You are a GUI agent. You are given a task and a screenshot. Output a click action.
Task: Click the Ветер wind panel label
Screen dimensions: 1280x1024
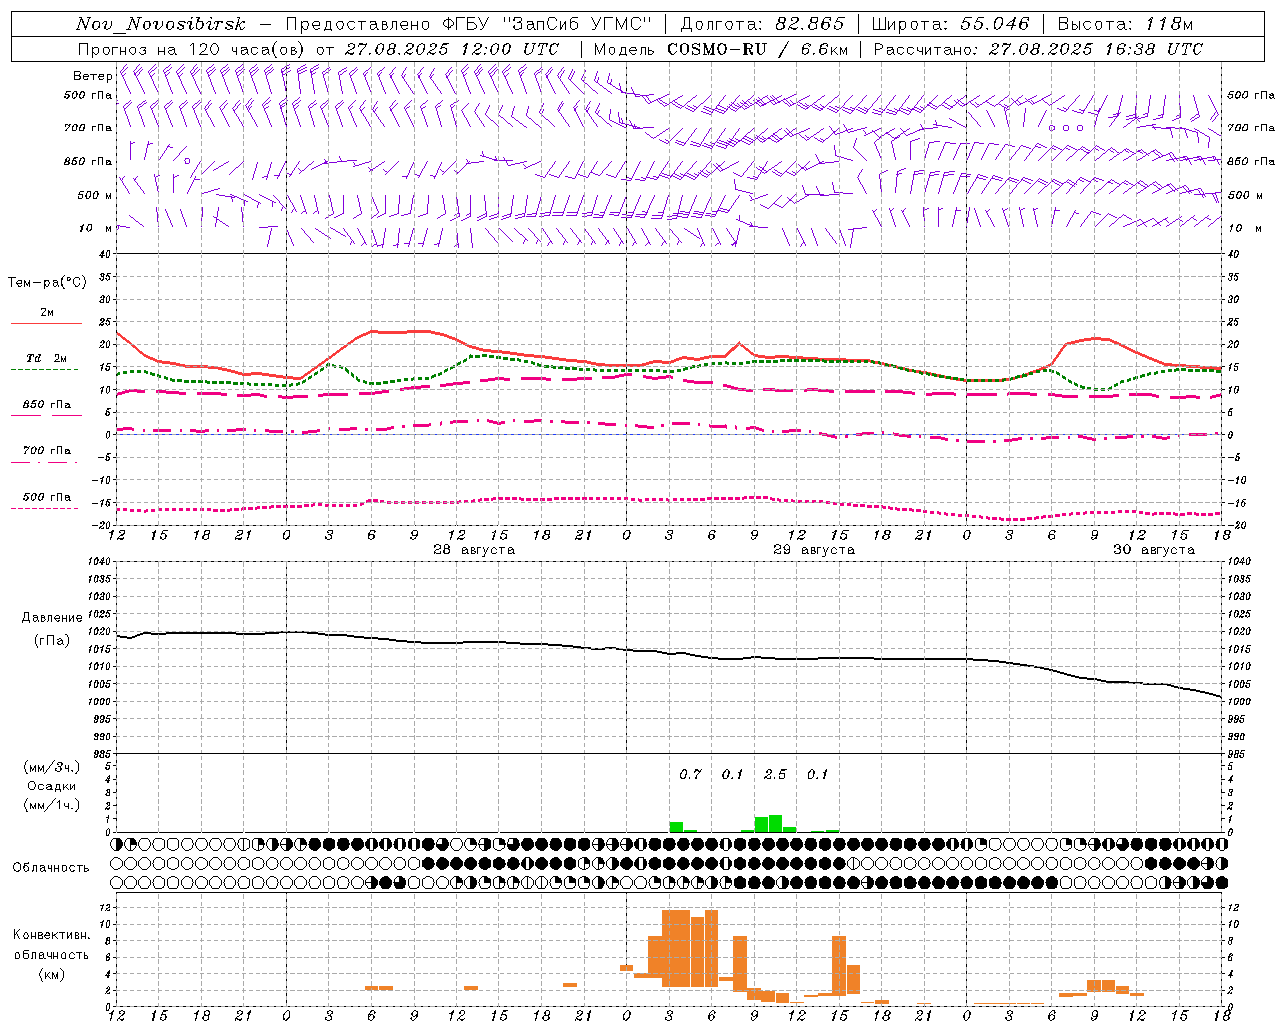pyautogui.click(x=92, y=76)
